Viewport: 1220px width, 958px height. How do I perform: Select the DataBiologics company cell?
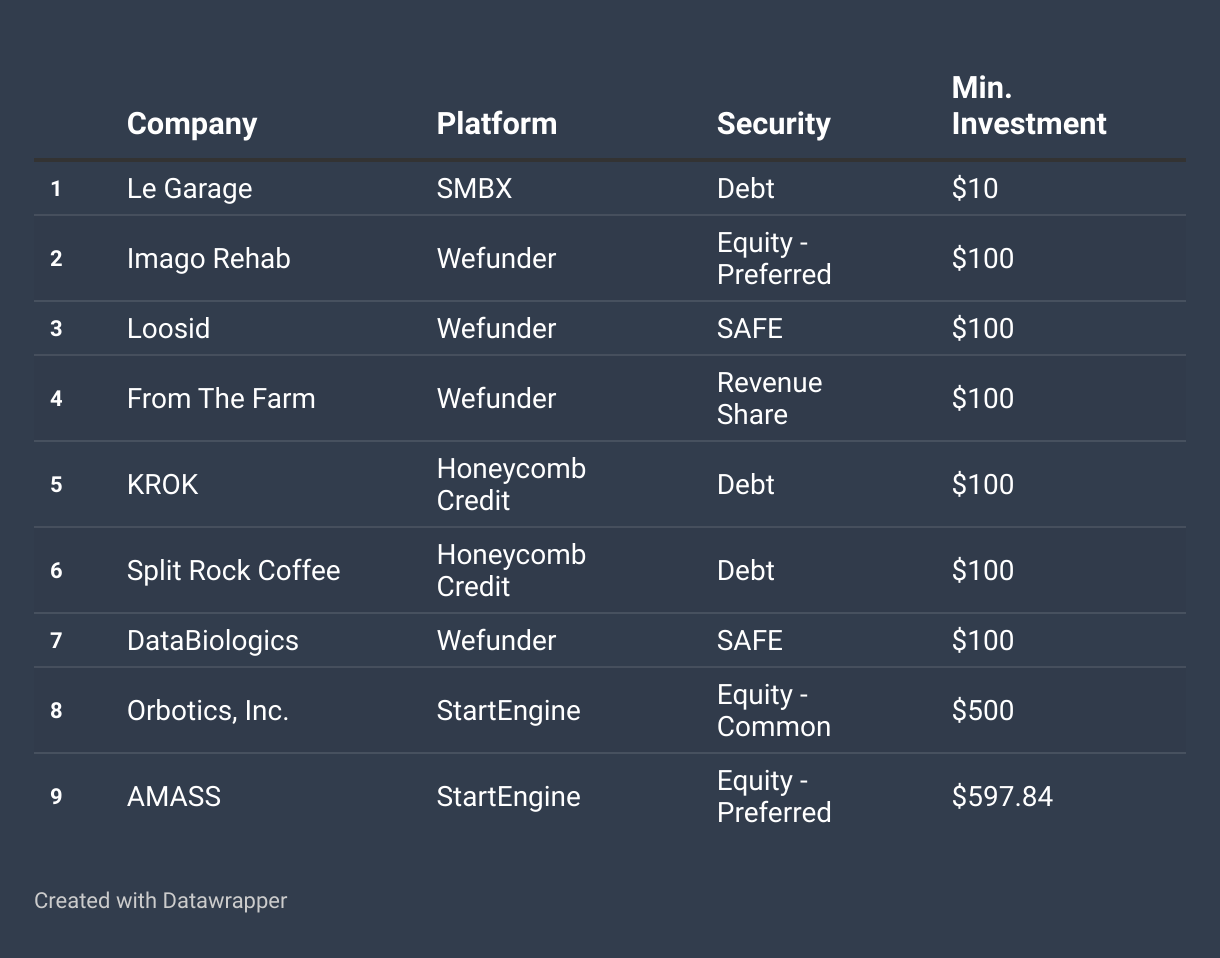[x=212, y=641]
